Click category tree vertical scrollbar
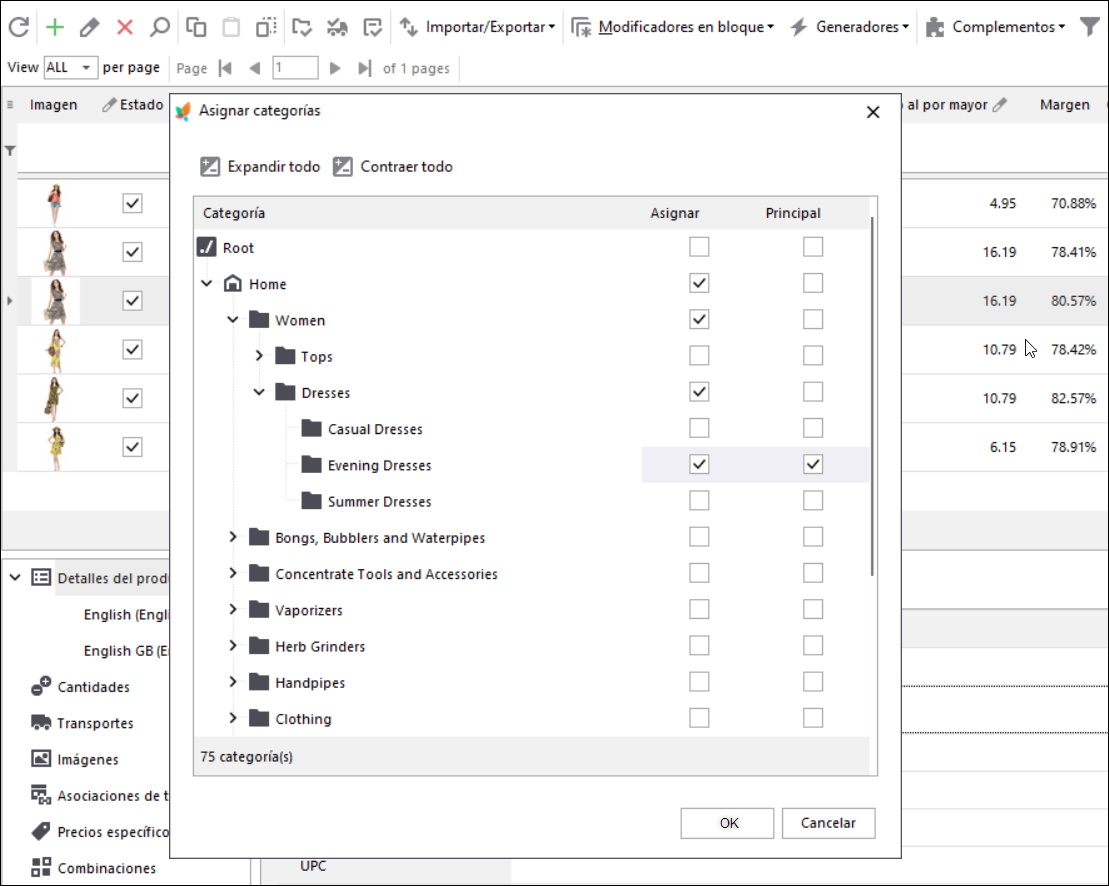 tap(873, 396)
